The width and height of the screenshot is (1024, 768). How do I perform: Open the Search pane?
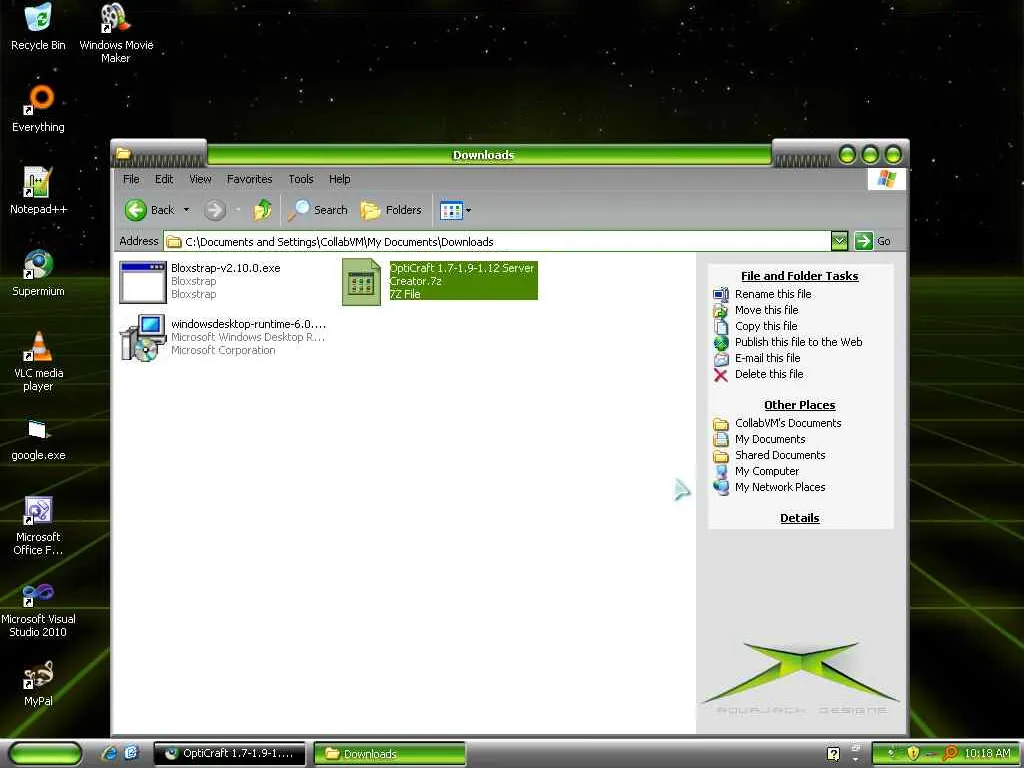pyautogui.click(x=318, y=210)
